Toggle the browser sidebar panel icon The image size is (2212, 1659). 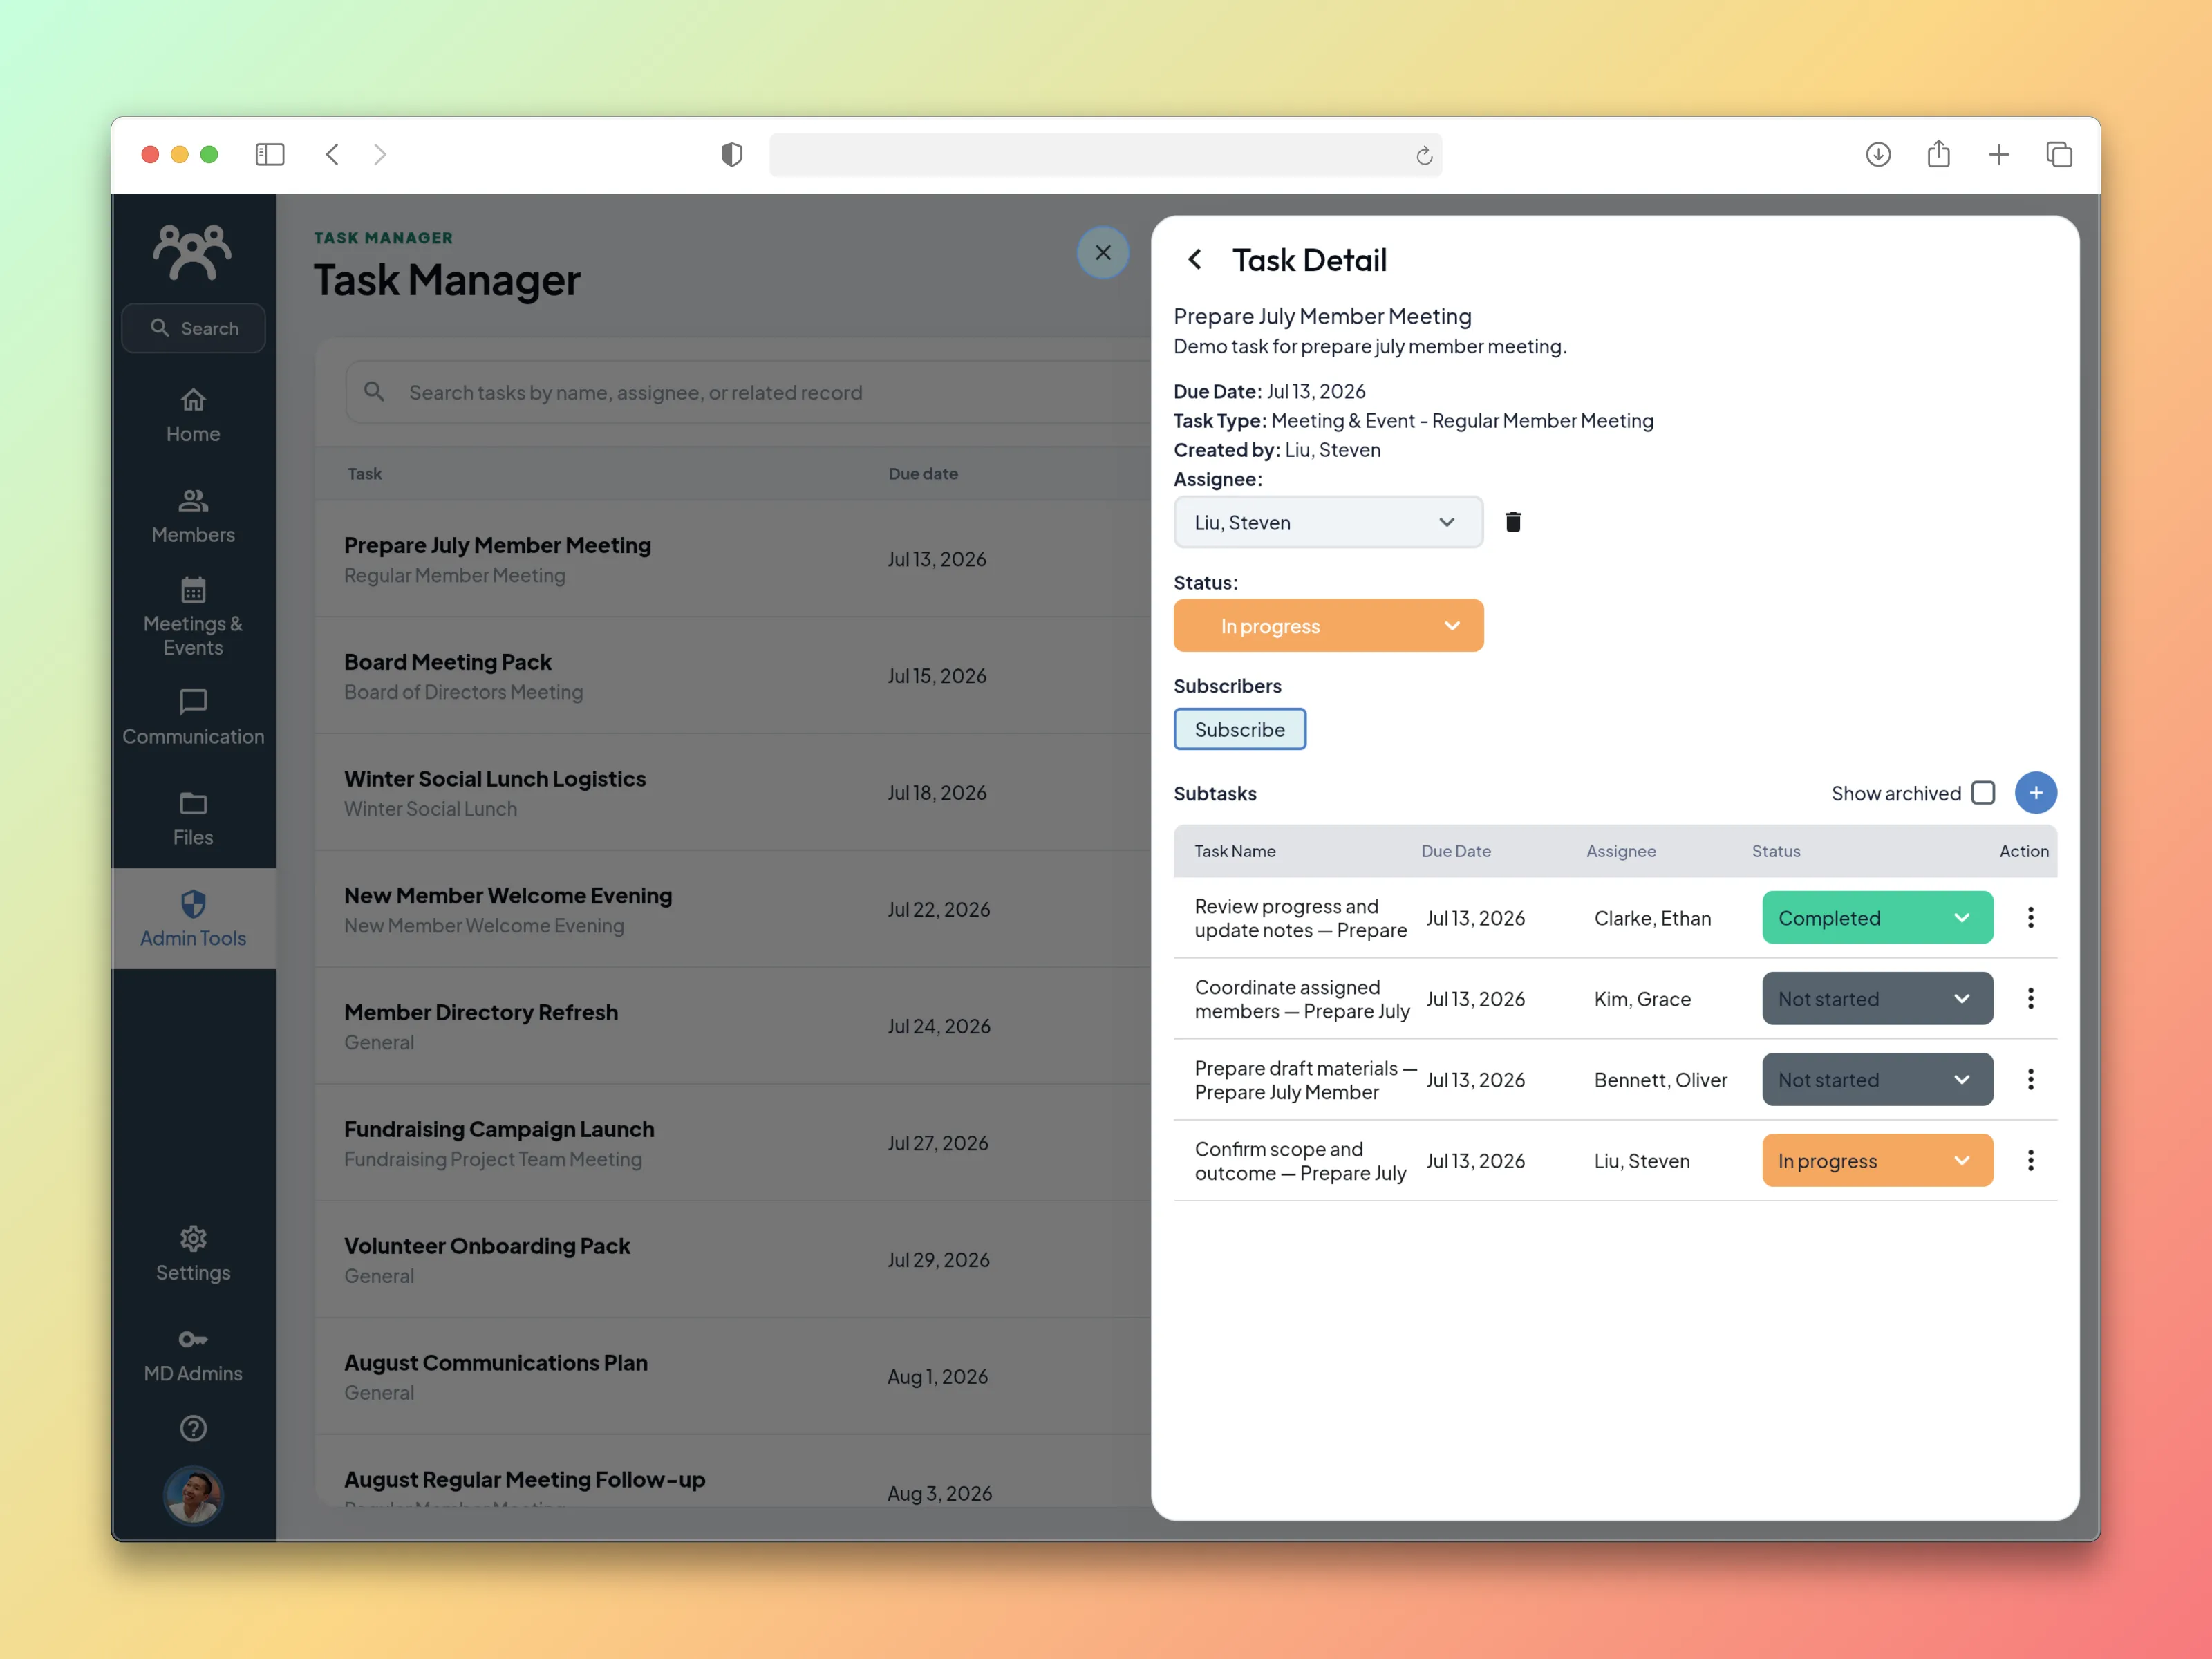pos(270,154)
